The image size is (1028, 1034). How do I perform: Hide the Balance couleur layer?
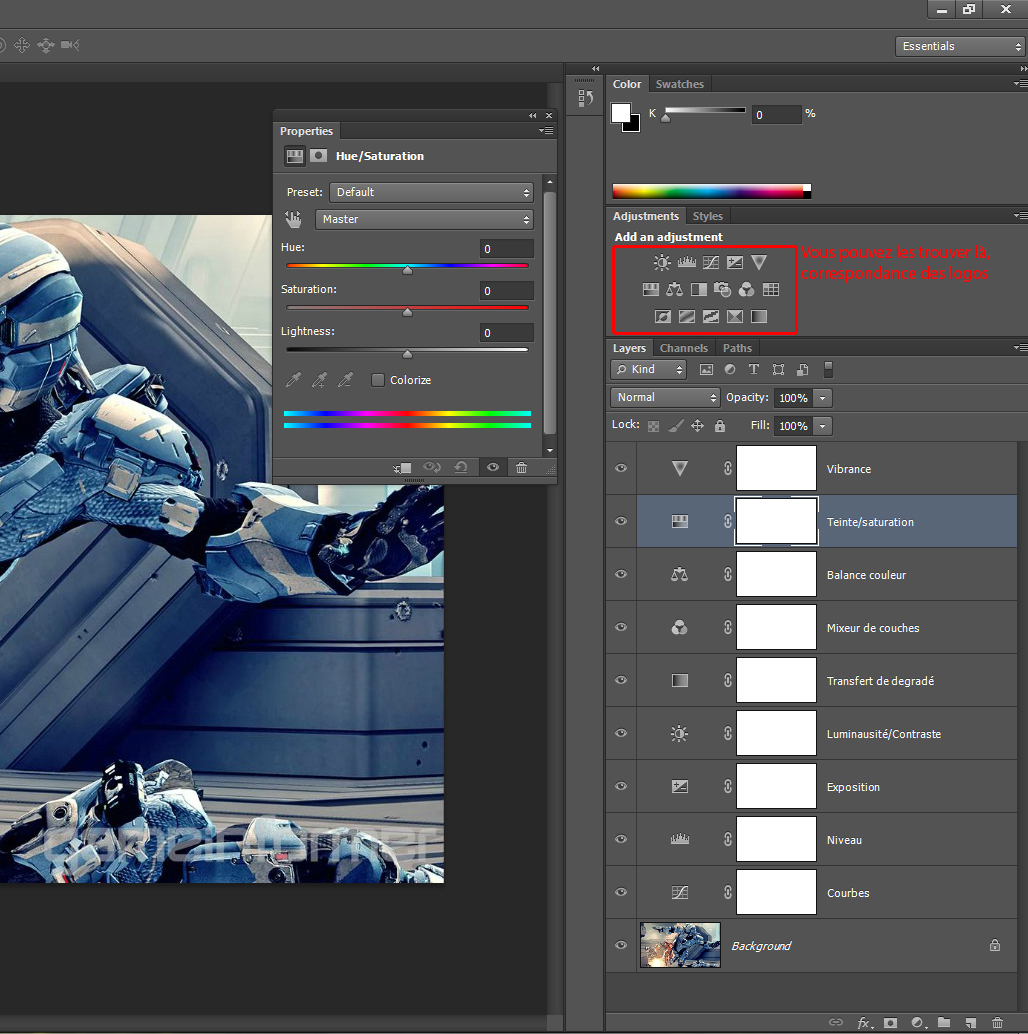coord(621,574)
